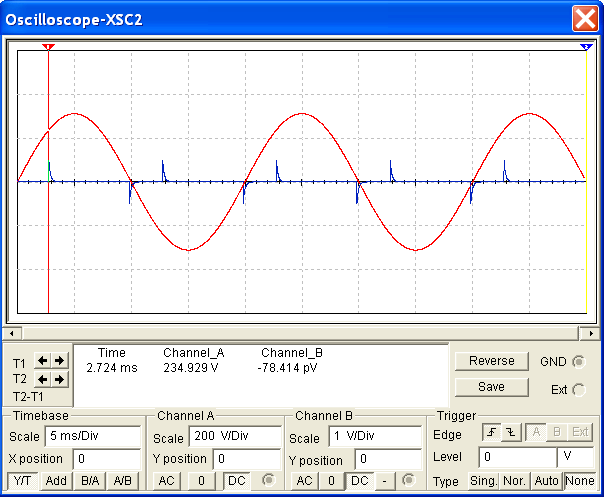This screenshot has height=498, width=604.
Task: Click Channel A Scale field 200 V/Div
Action: point(236,437)
